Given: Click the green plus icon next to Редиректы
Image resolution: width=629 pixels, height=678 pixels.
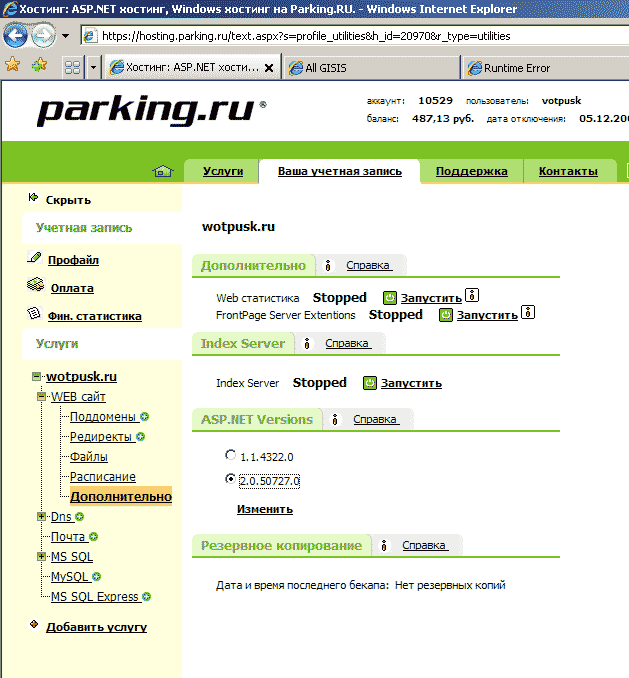Looking at the screenshot, I should [x=140, y=437].
